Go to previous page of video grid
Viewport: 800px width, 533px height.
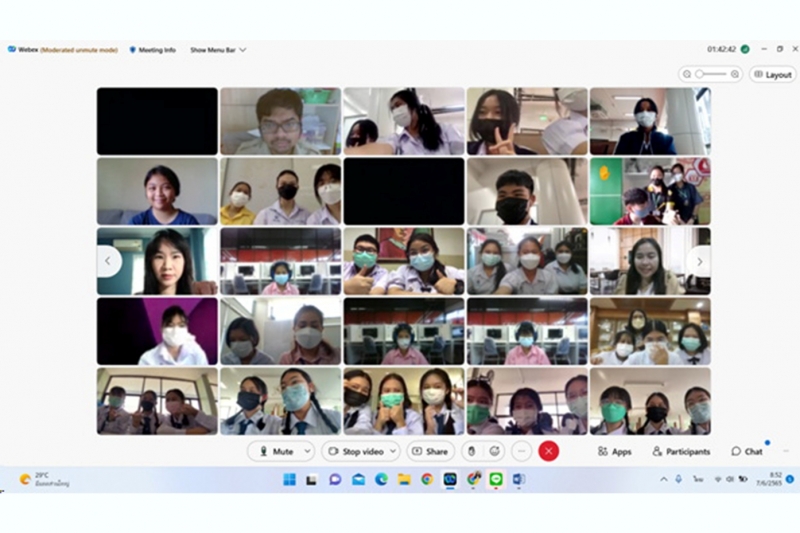pos(109,261)
